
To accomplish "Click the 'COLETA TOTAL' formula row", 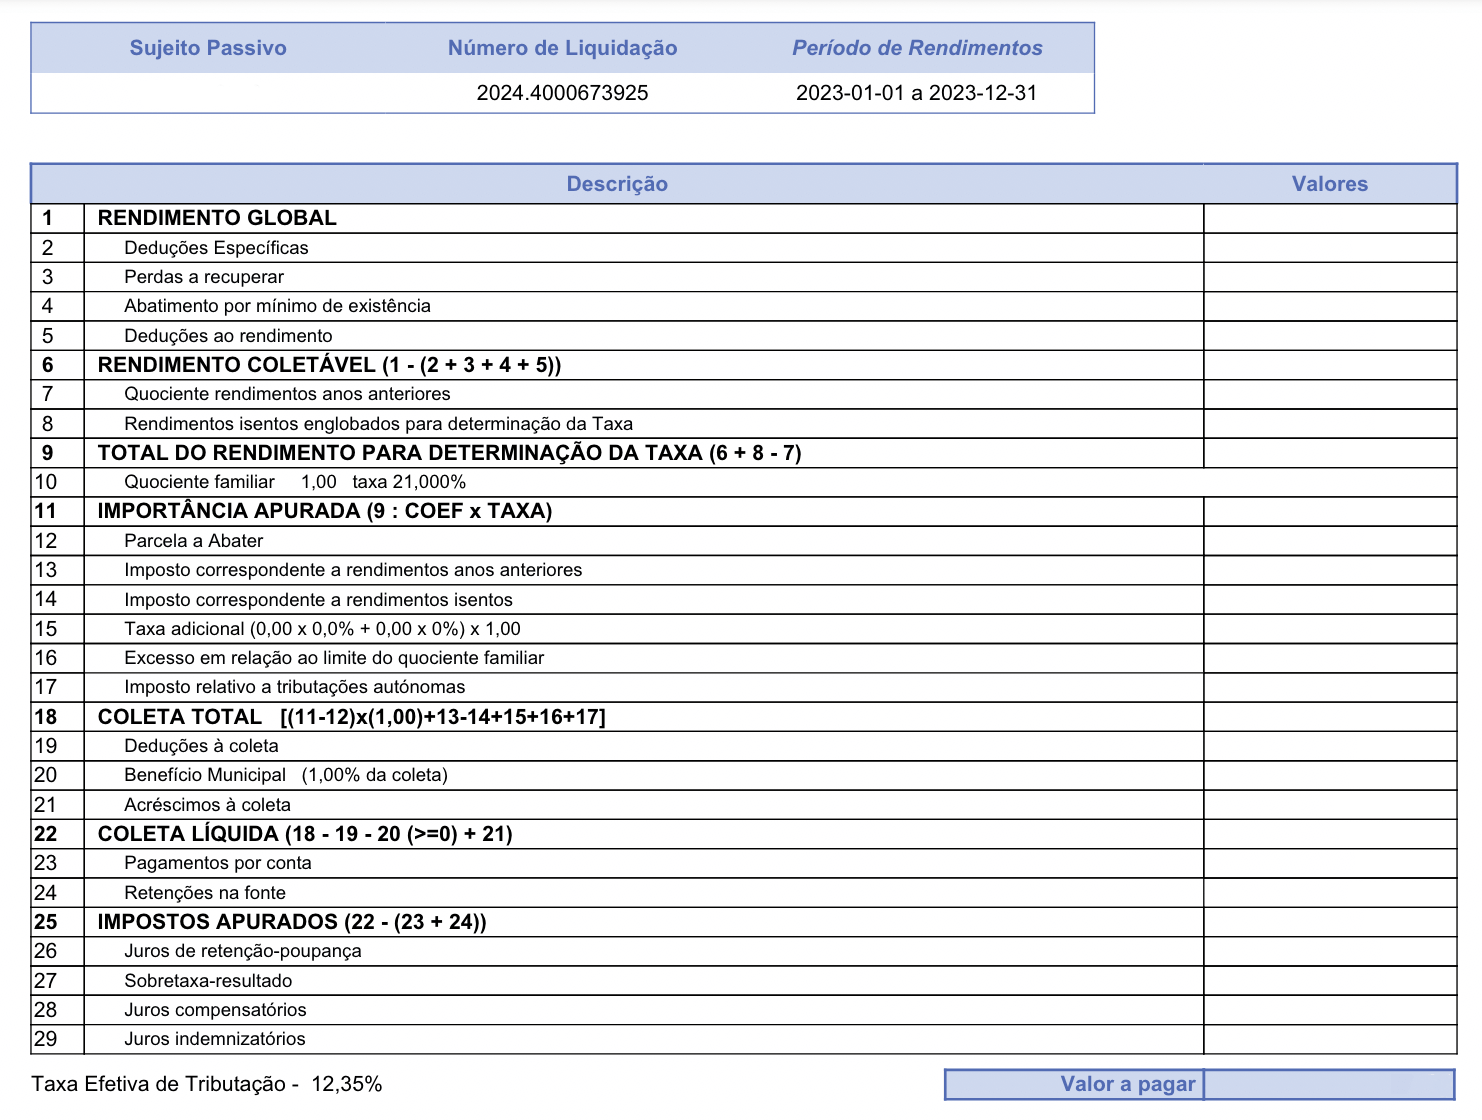I will pos(351,717).
